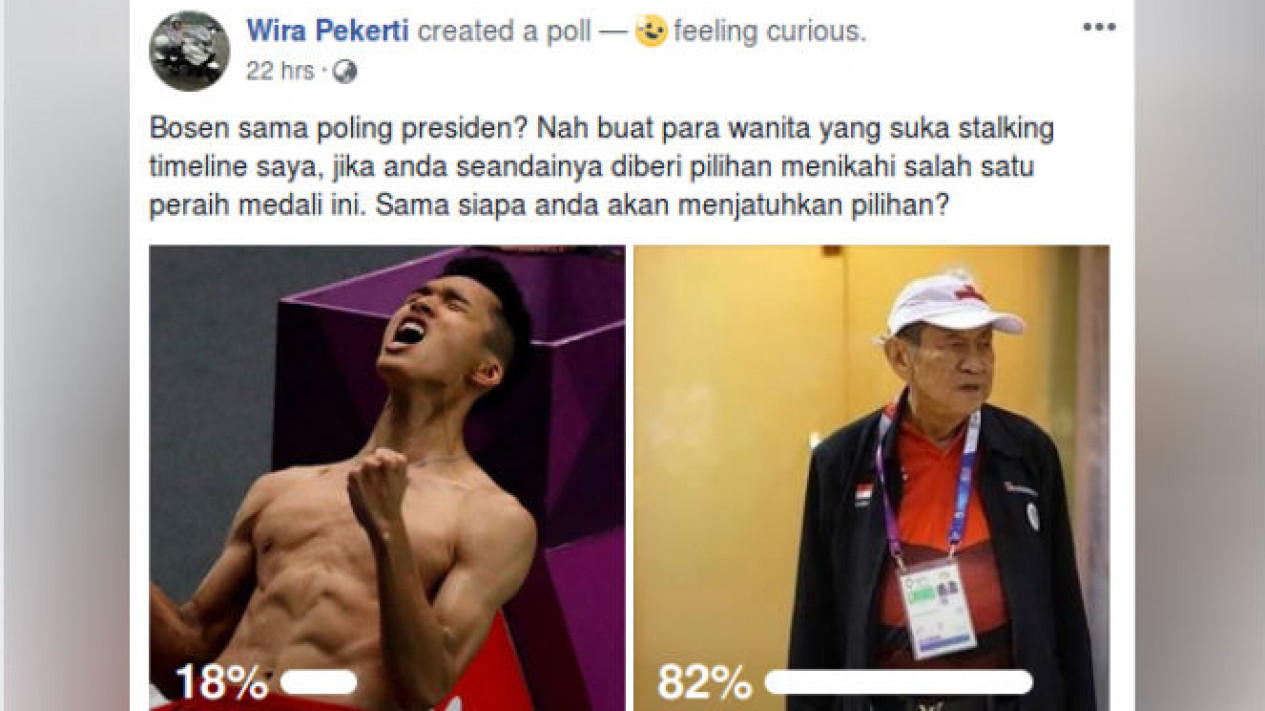Vote for the man in white cap option

(871, 478)
